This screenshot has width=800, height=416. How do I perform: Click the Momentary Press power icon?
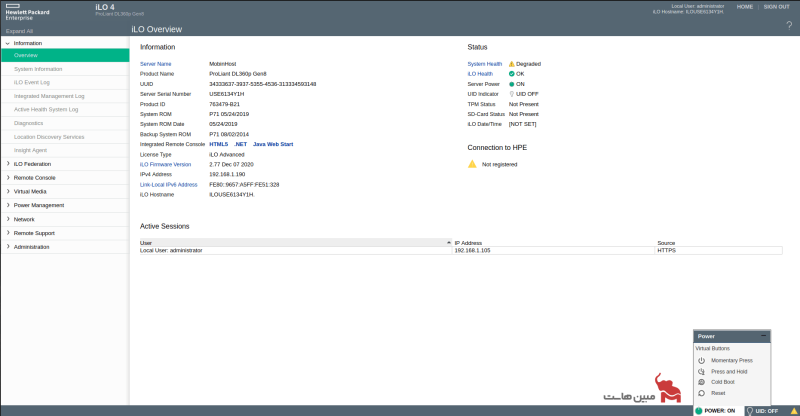[702, 360]
